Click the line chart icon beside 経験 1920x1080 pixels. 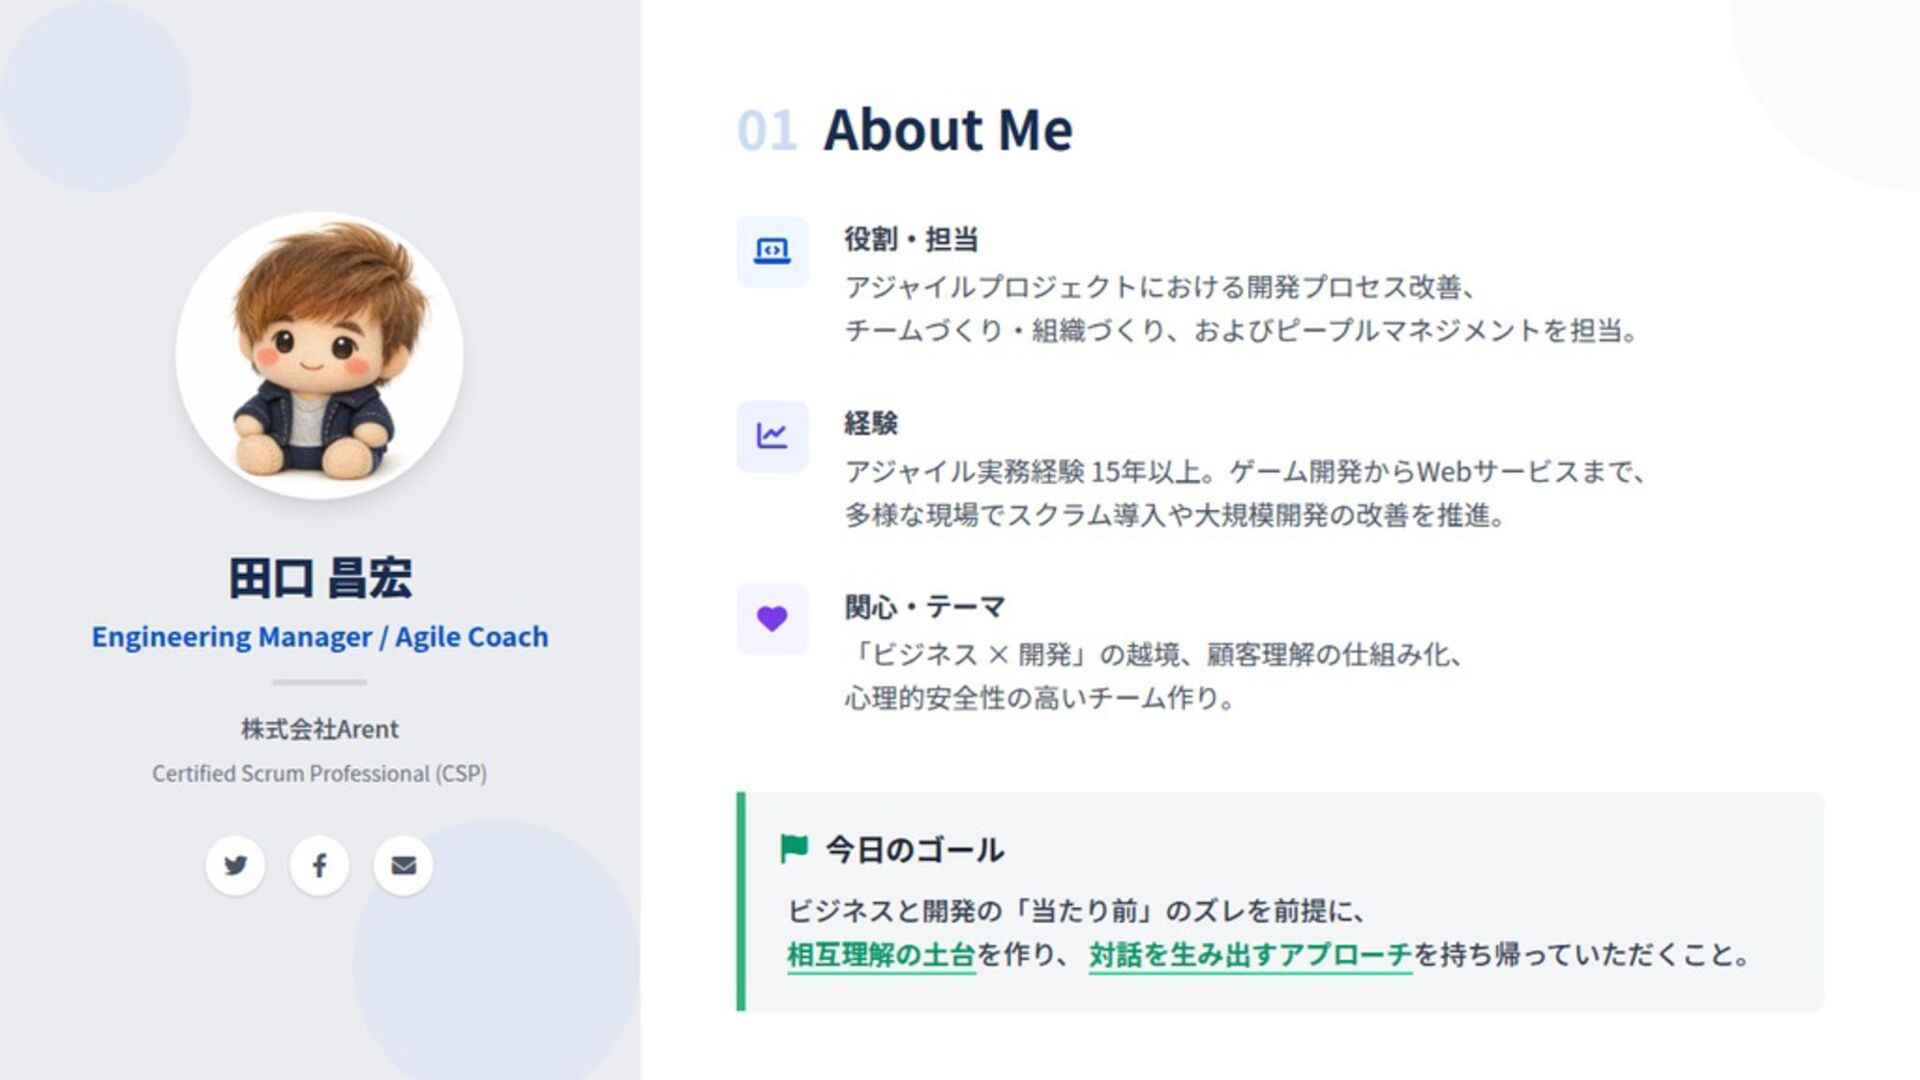tap(772, 436)
